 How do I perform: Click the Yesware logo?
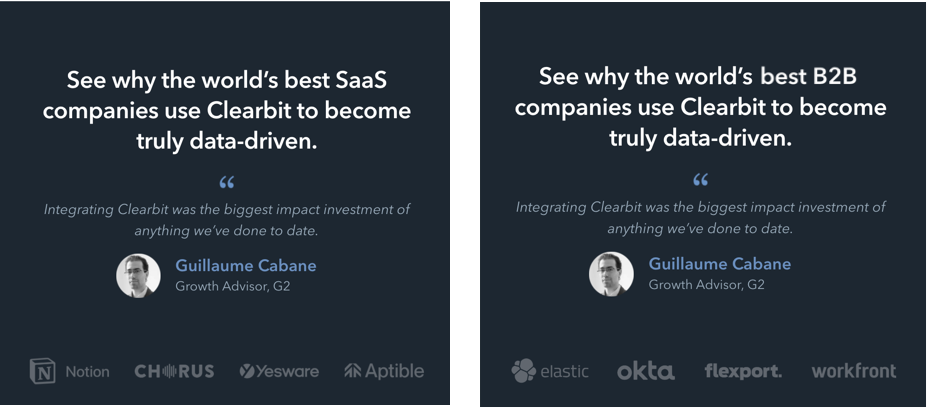279,371
